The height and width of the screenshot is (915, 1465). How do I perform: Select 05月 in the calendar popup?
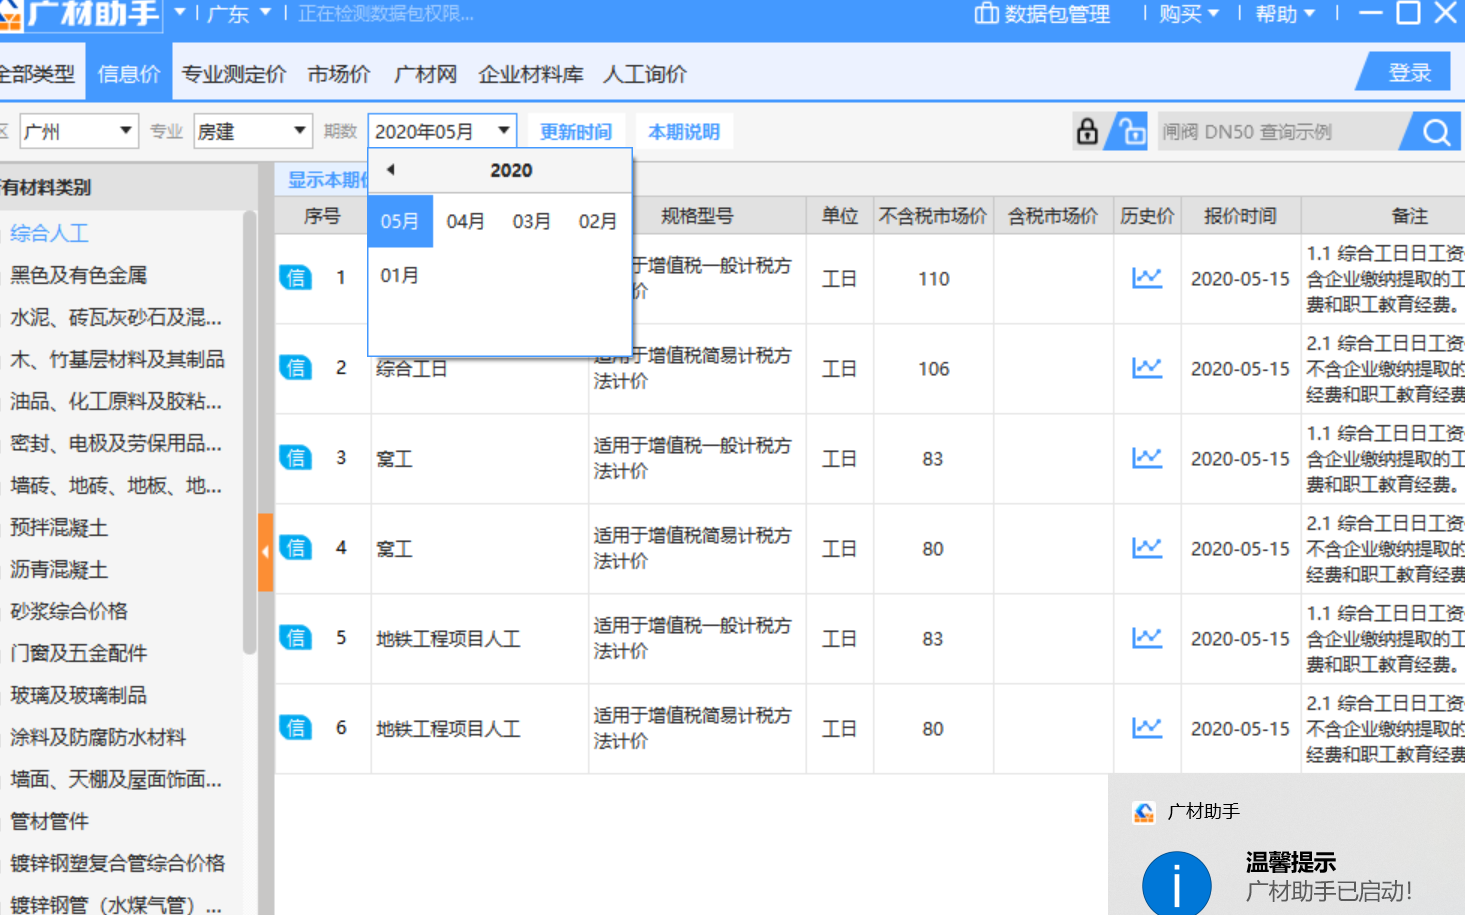click(x=400, y=221)
